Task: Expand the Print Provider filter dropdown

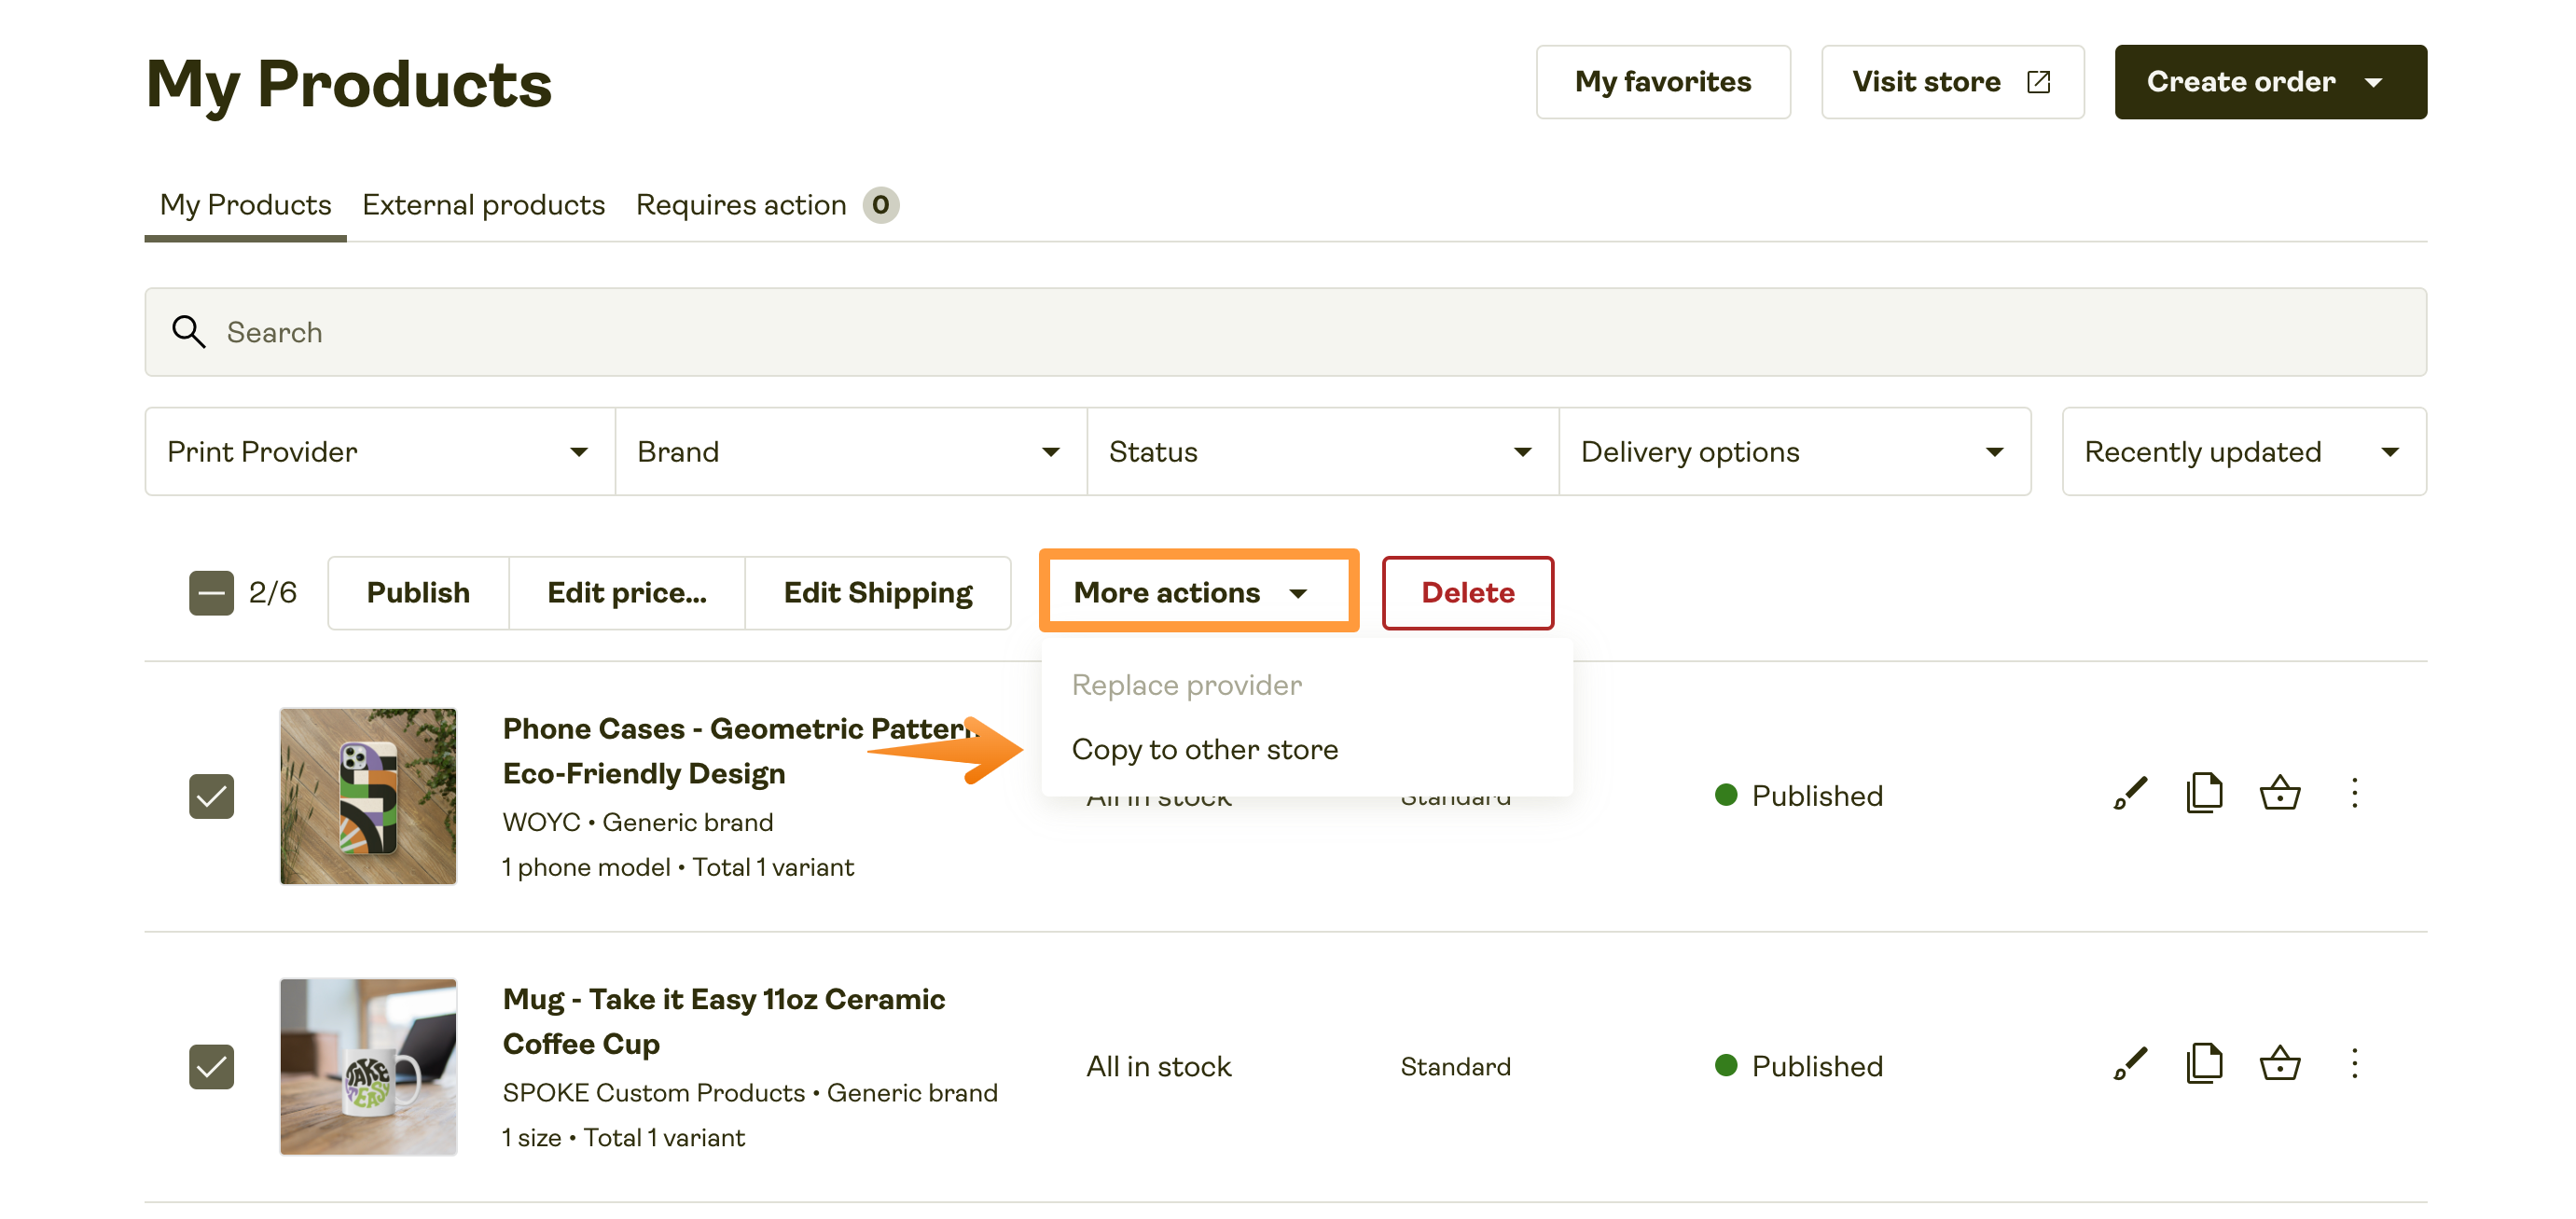Action: [x=379, y=452]
